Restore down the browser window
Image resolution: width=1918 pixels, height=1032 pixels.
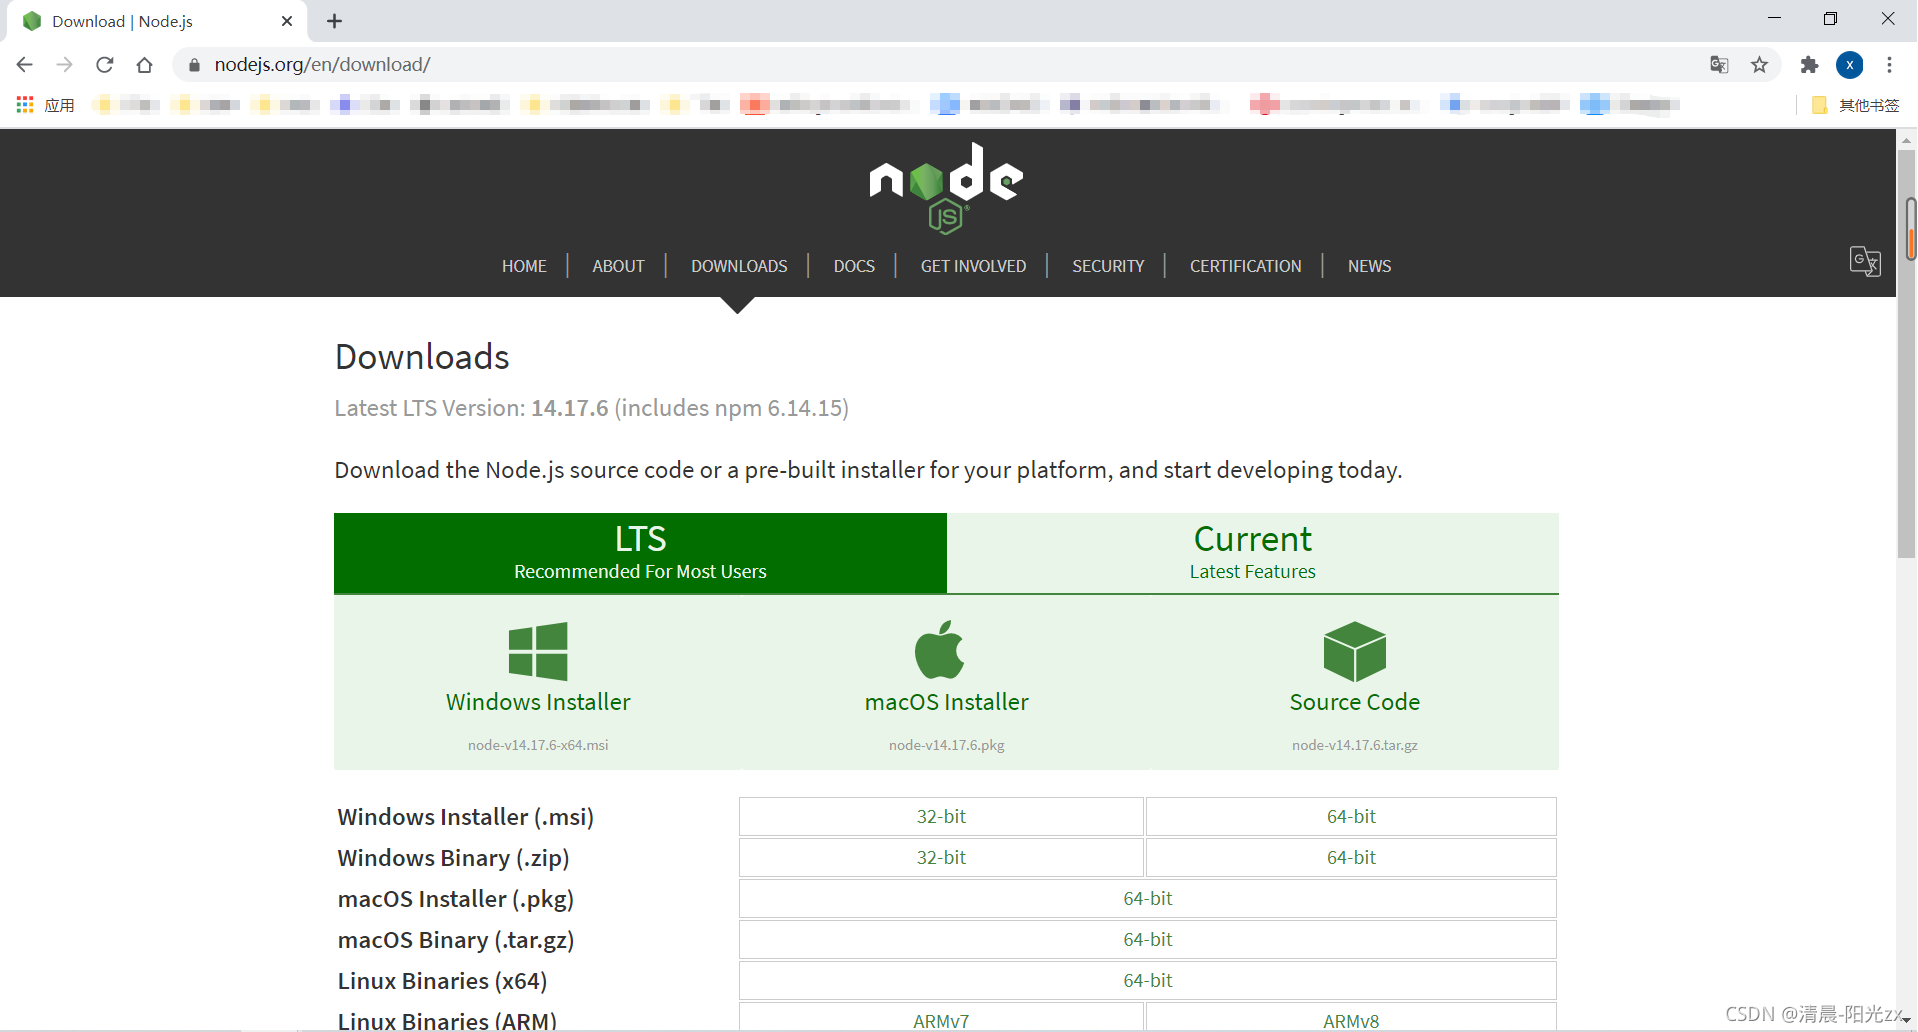pyautogui.click(x=1830, y=19)
